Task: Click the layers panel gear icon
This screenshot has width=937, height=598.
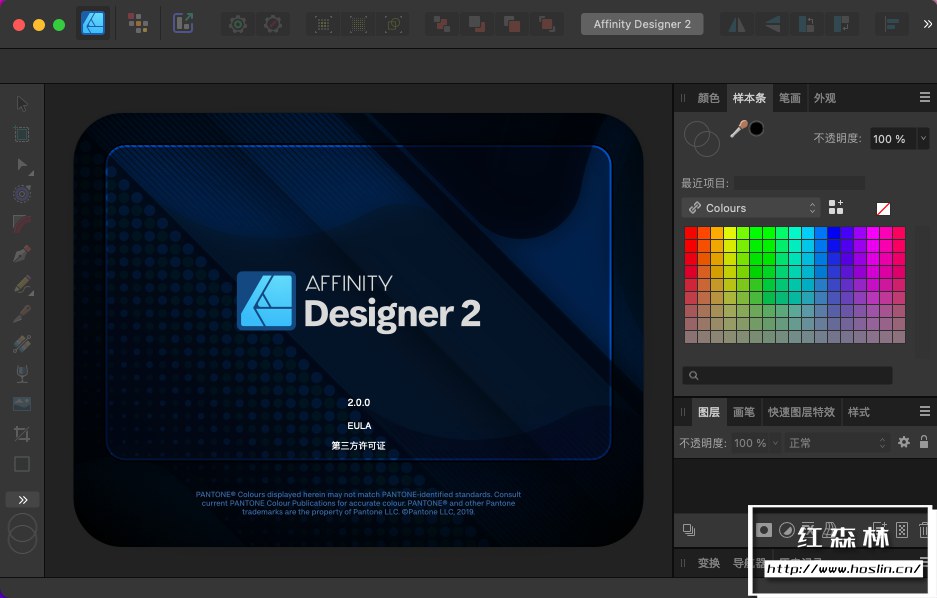Action: pyautogui.click(x=904, y=442)
